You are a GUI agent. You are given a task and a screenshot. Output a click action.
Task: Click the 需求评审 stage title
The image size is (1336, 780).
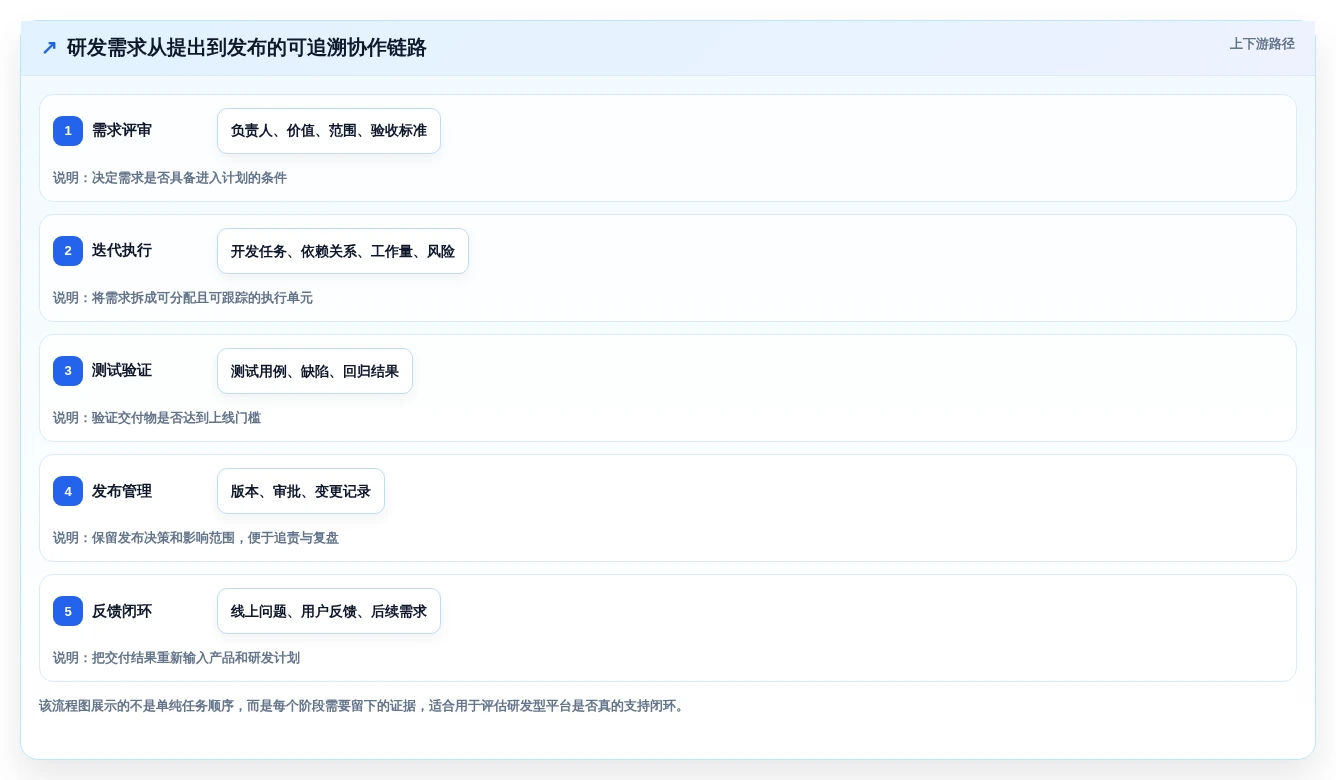click(x=122, y=131)
